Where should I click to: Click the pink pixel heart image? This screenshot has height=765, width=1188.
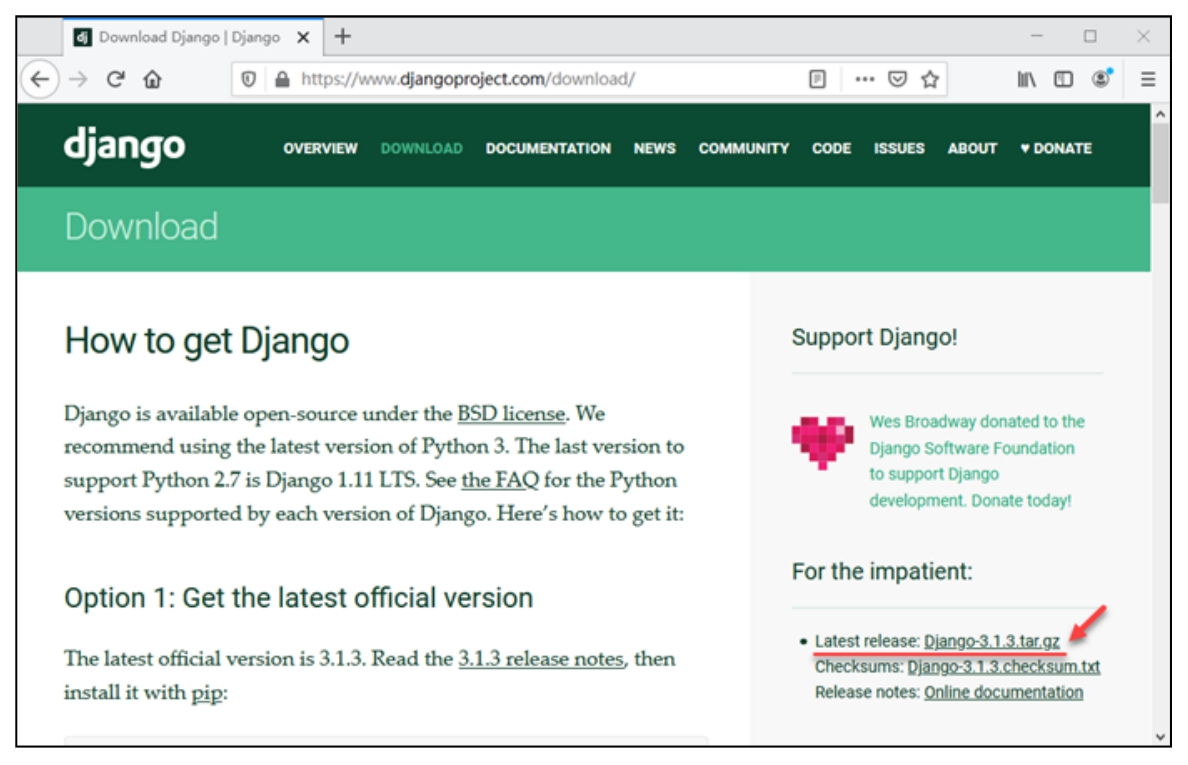point(822,442)
